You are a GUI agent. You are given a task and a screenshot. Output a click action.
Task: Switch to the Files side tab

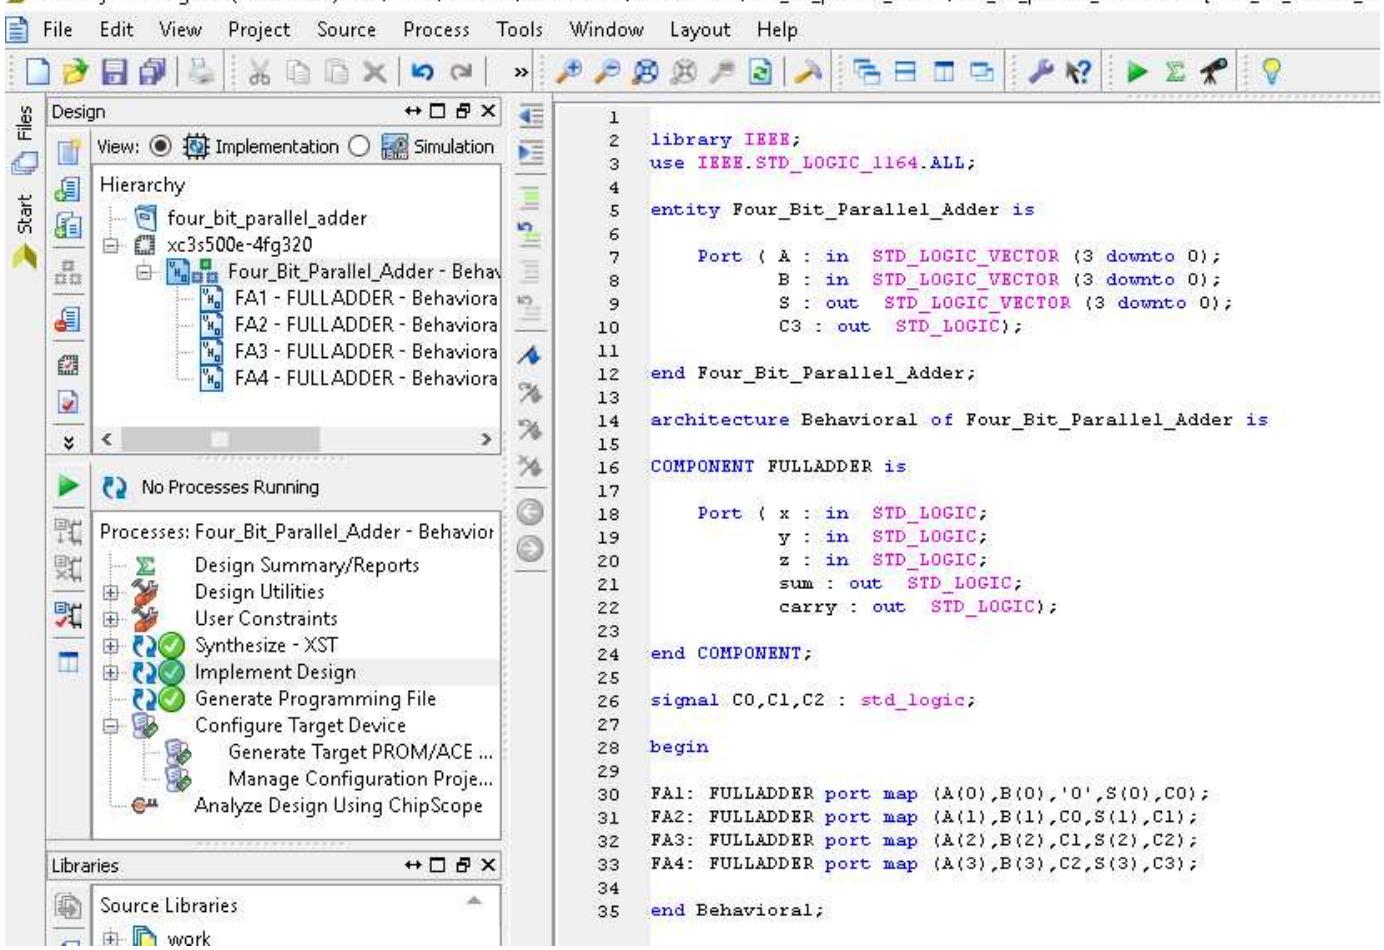click(x=24, y=141)
